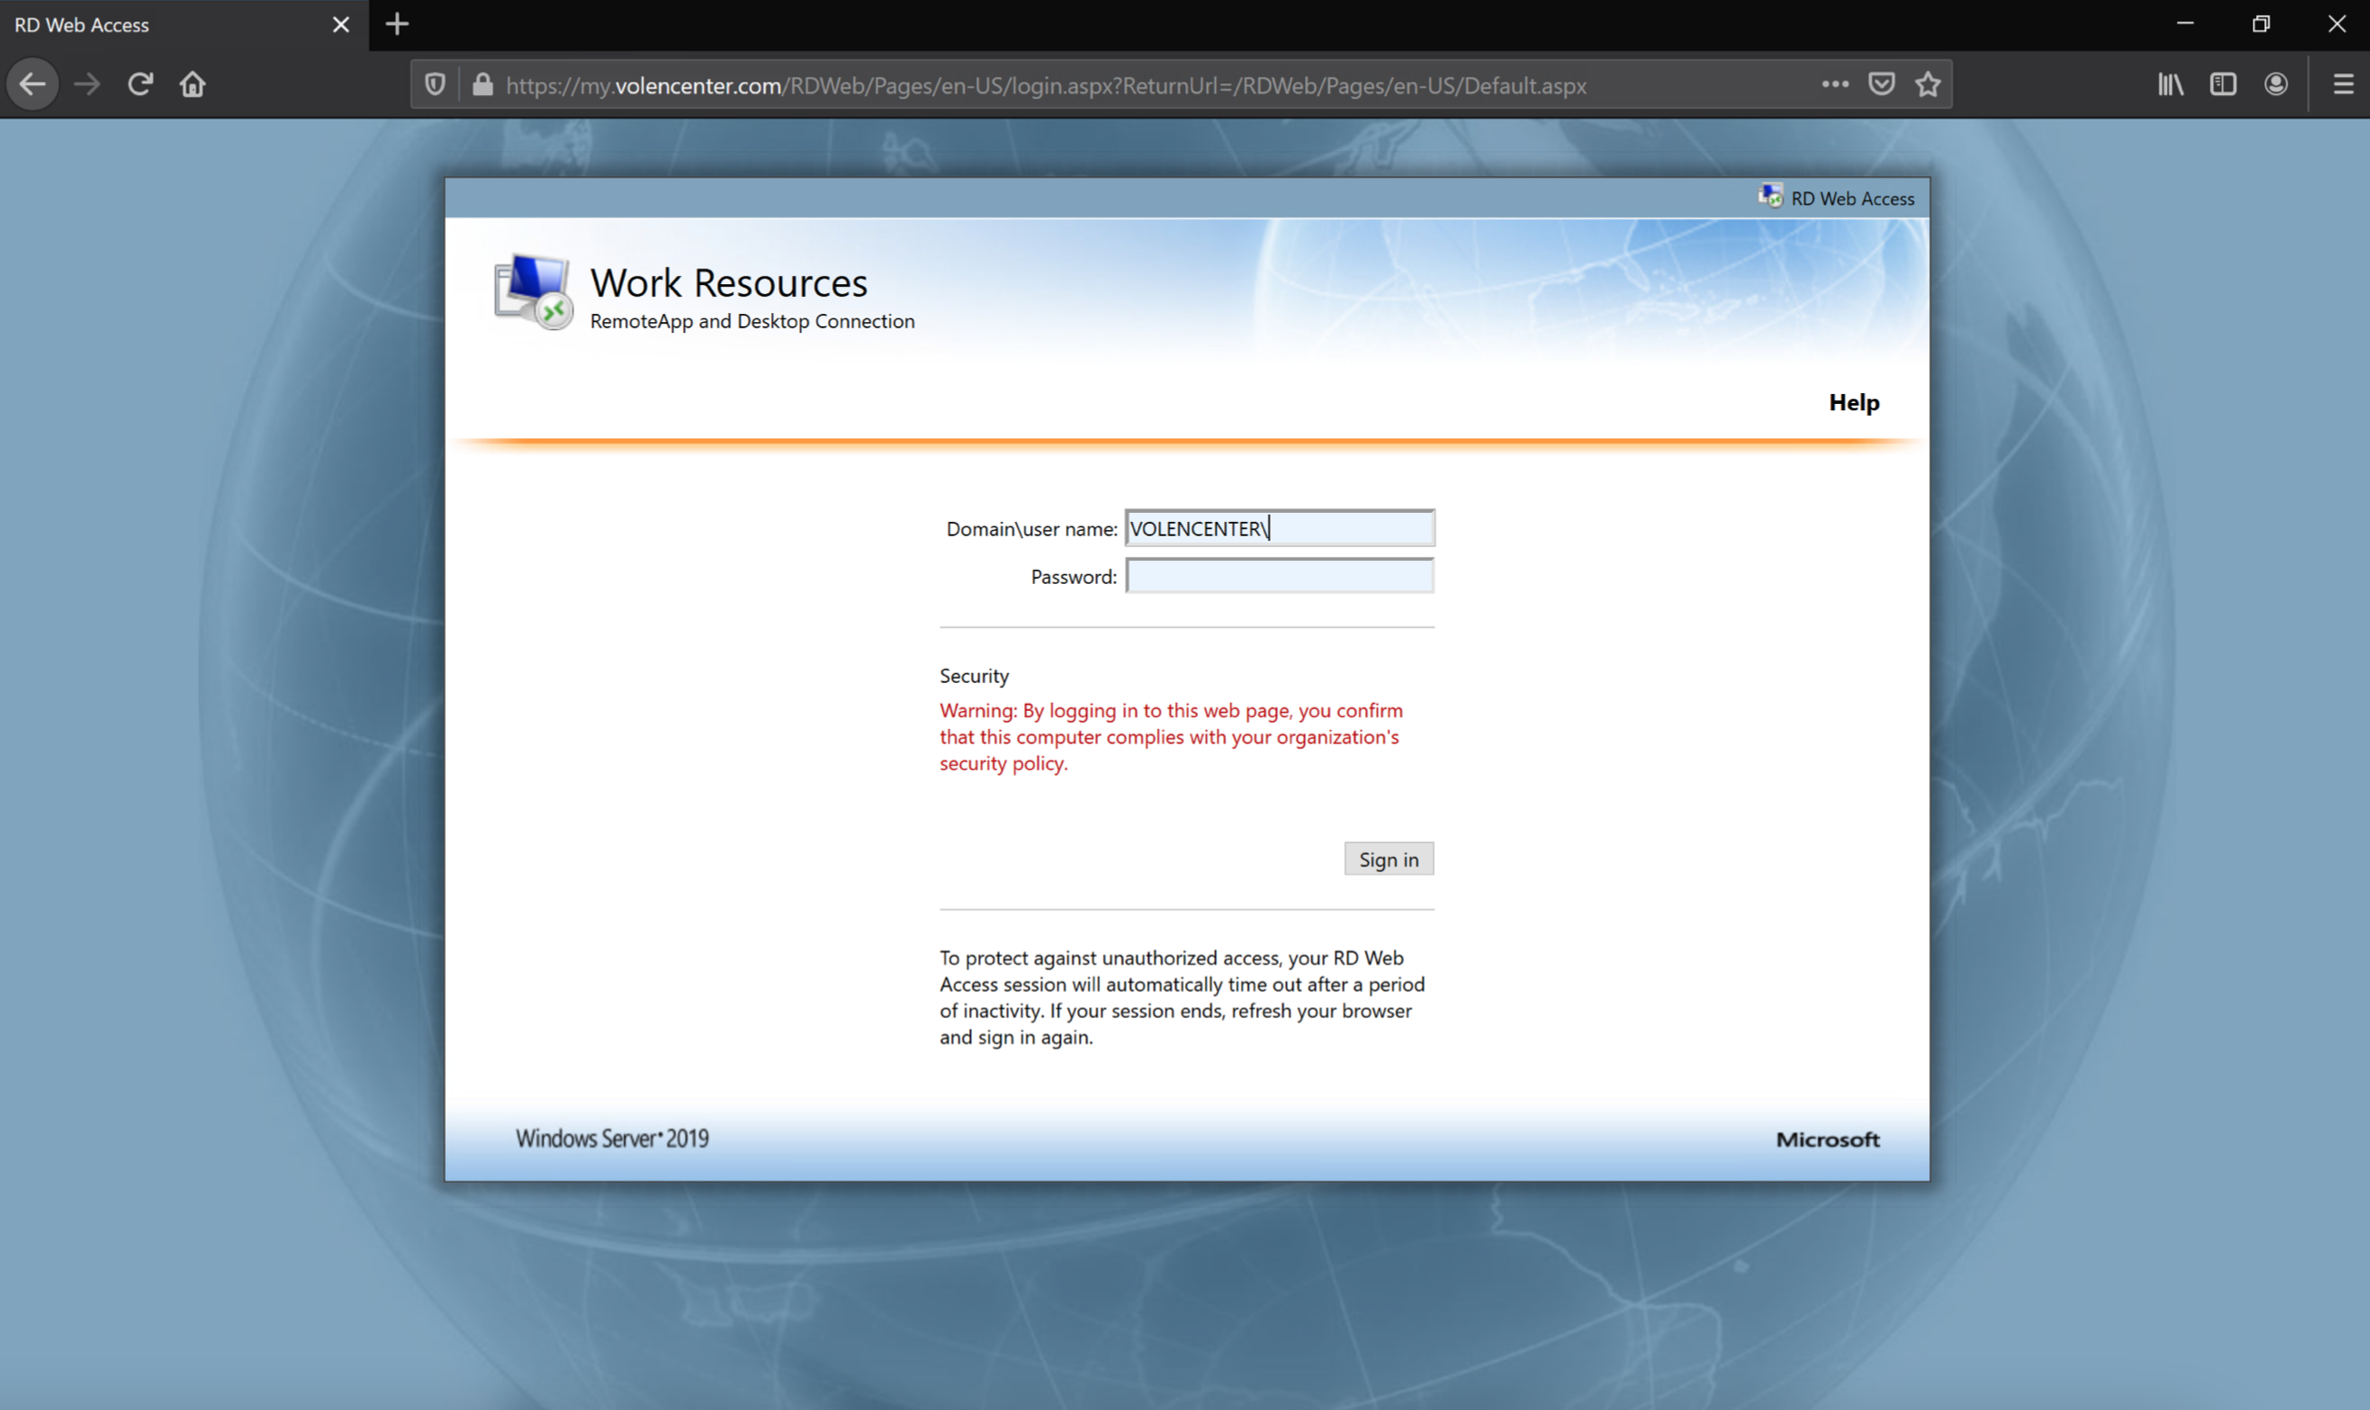Image resolution: width=2370 pixels, height=1410 pixels.
Task: Bookmark this page with star icon
Action: point(1928,84)
